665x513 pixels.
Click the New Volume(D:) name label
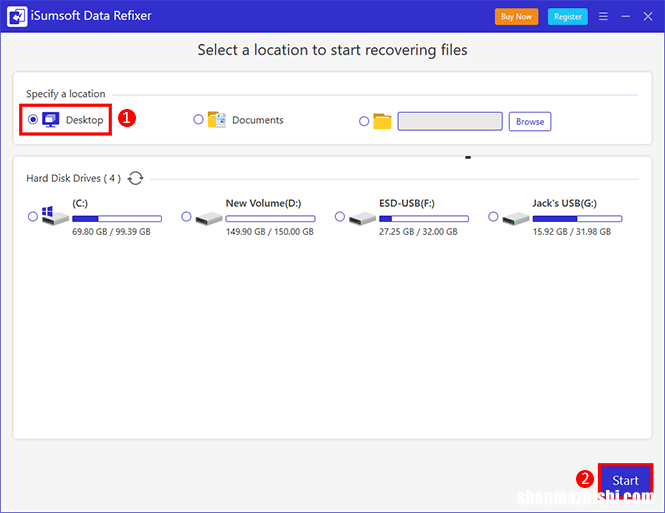pyautogui.click(x=263, y=204)
